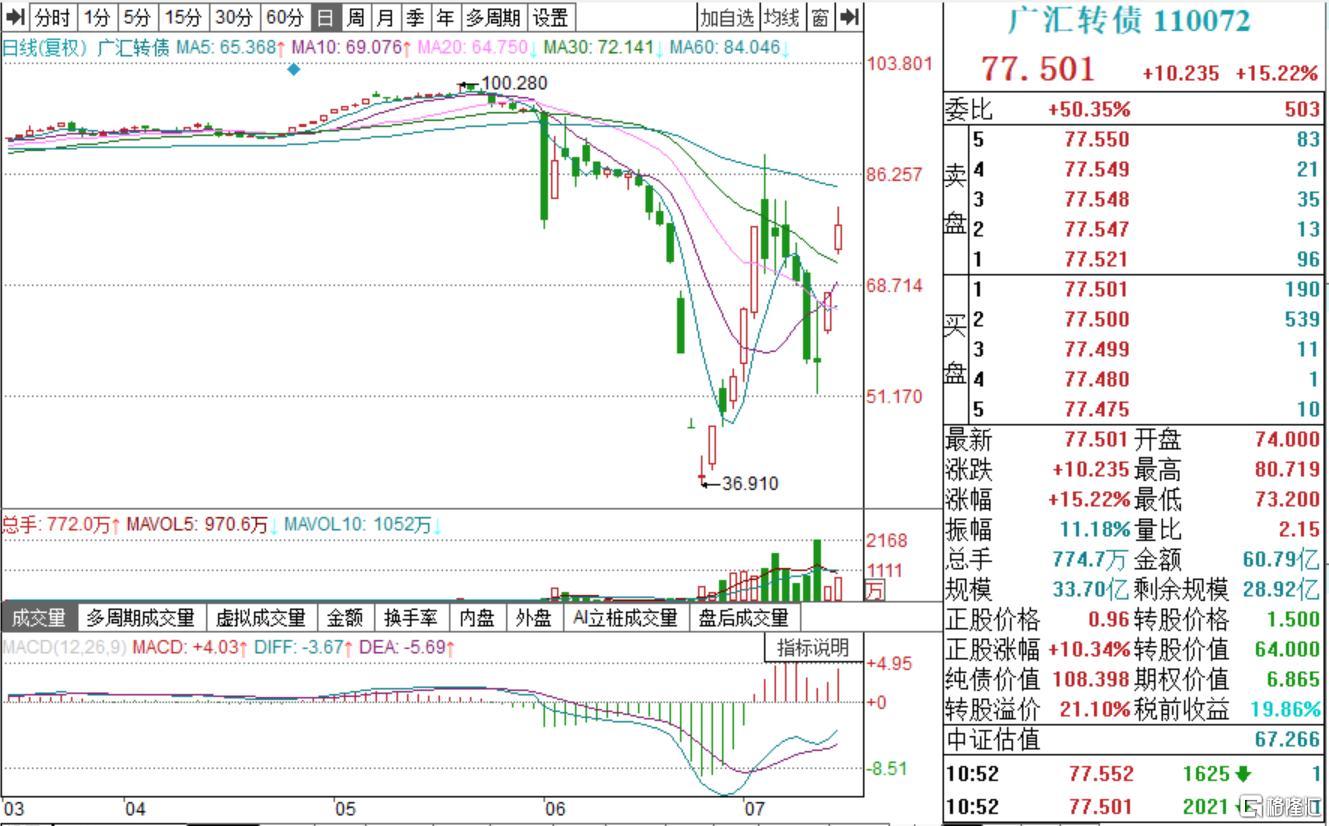Select the 外盘 indicator tab
The image size is (1329, 826).
click(x=533, y=618)
